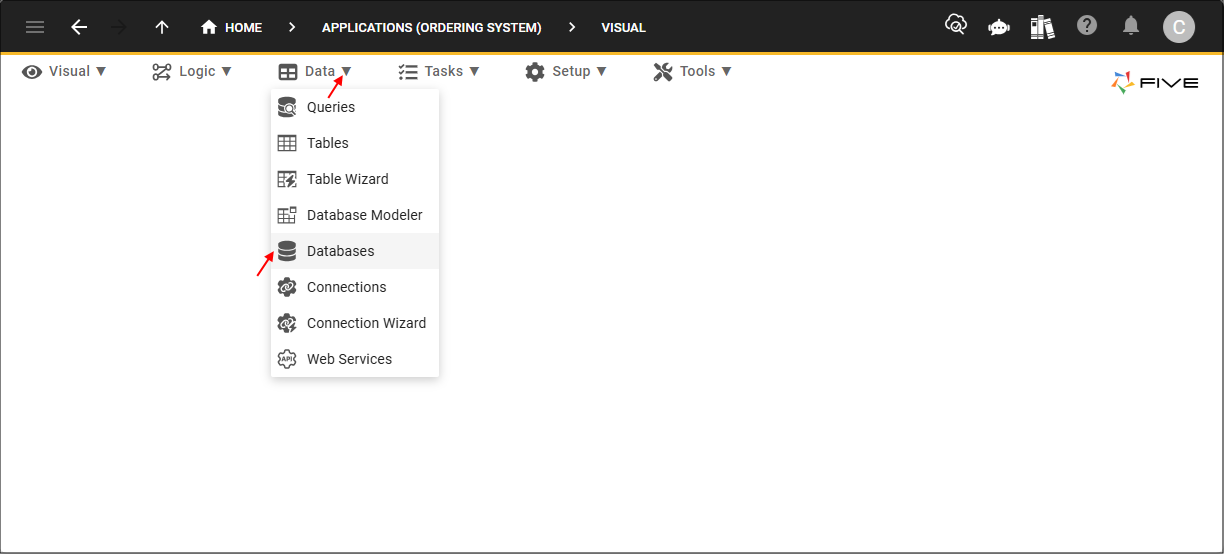Click the Visual menu eye icon
The height and width of the screenshot is (554, 1224).
tap(32, 72)
